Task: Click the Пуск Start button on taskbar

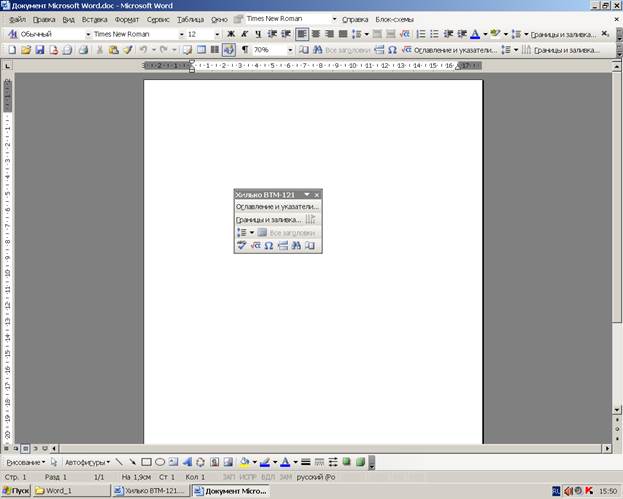Action: (x=17, y=491)
